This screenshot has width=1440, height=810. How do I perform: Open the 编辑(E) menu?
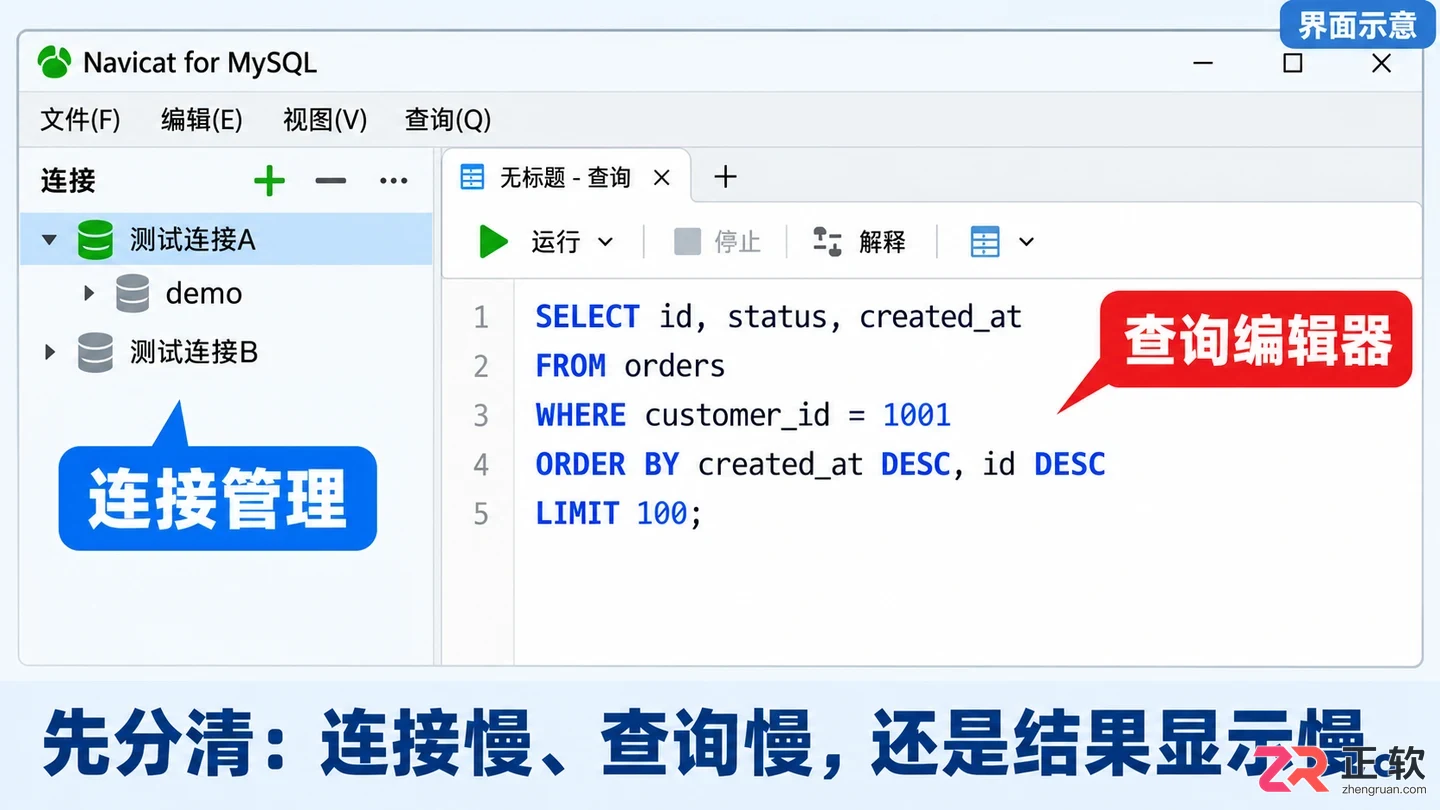[202, 120]
